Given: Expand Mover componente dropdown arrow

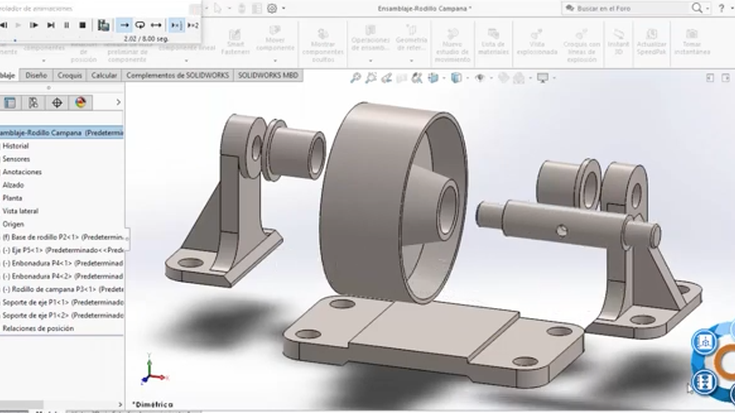Looking at the screenshot, I should pyautogui.click(x=275, y=60).
